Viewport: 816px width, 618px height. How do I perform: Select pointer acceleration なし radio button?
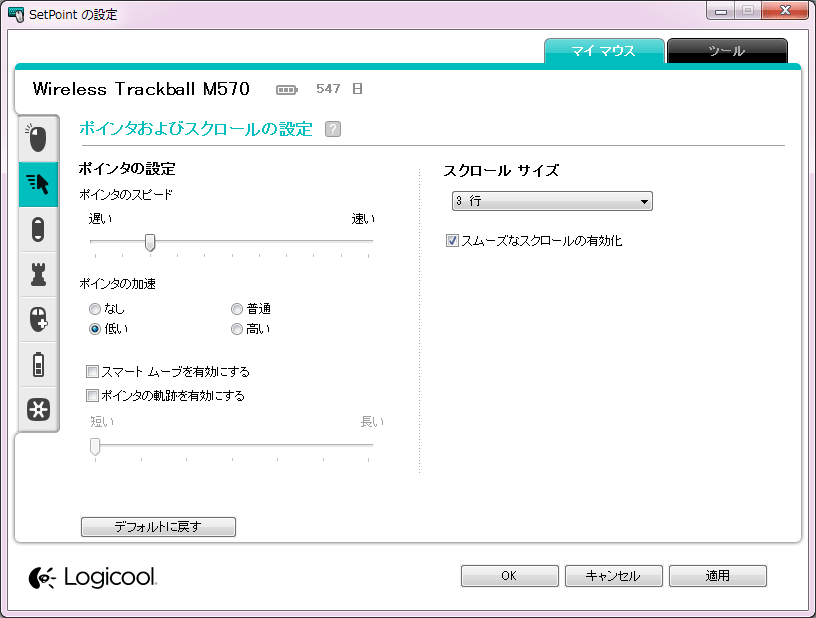(x=95, y=310)
